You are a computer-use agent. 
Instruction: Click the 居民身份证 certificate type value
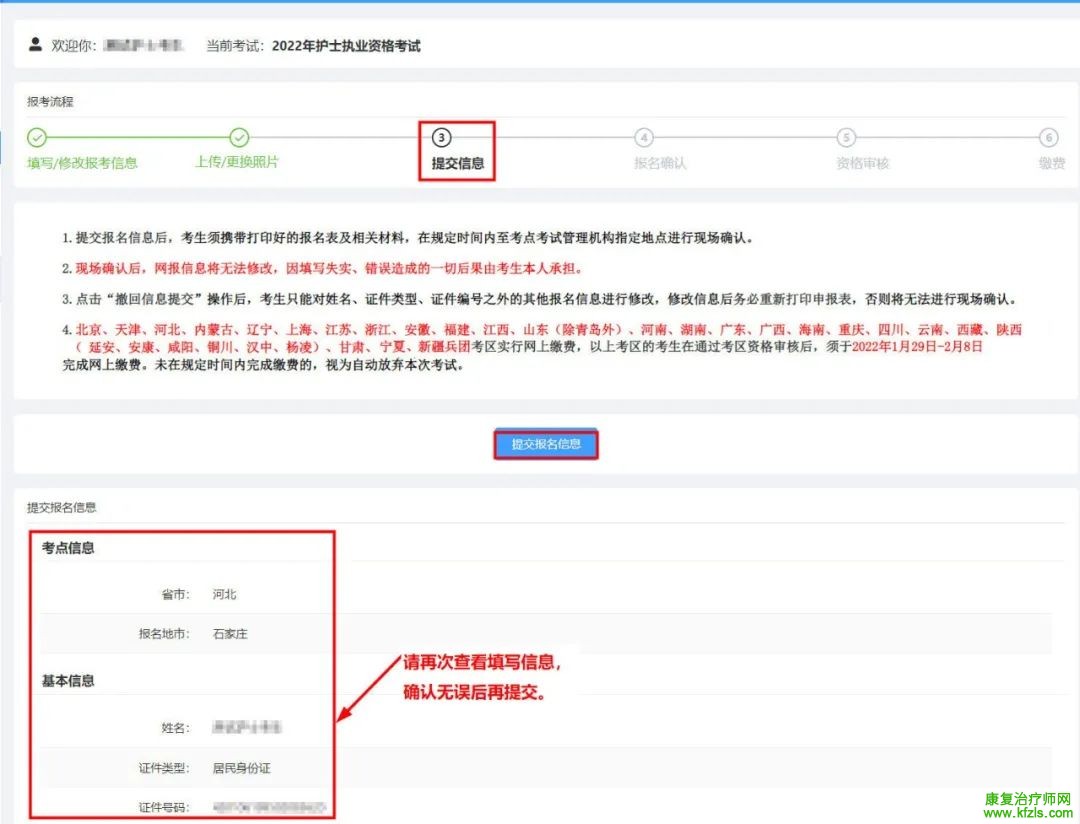242,768
